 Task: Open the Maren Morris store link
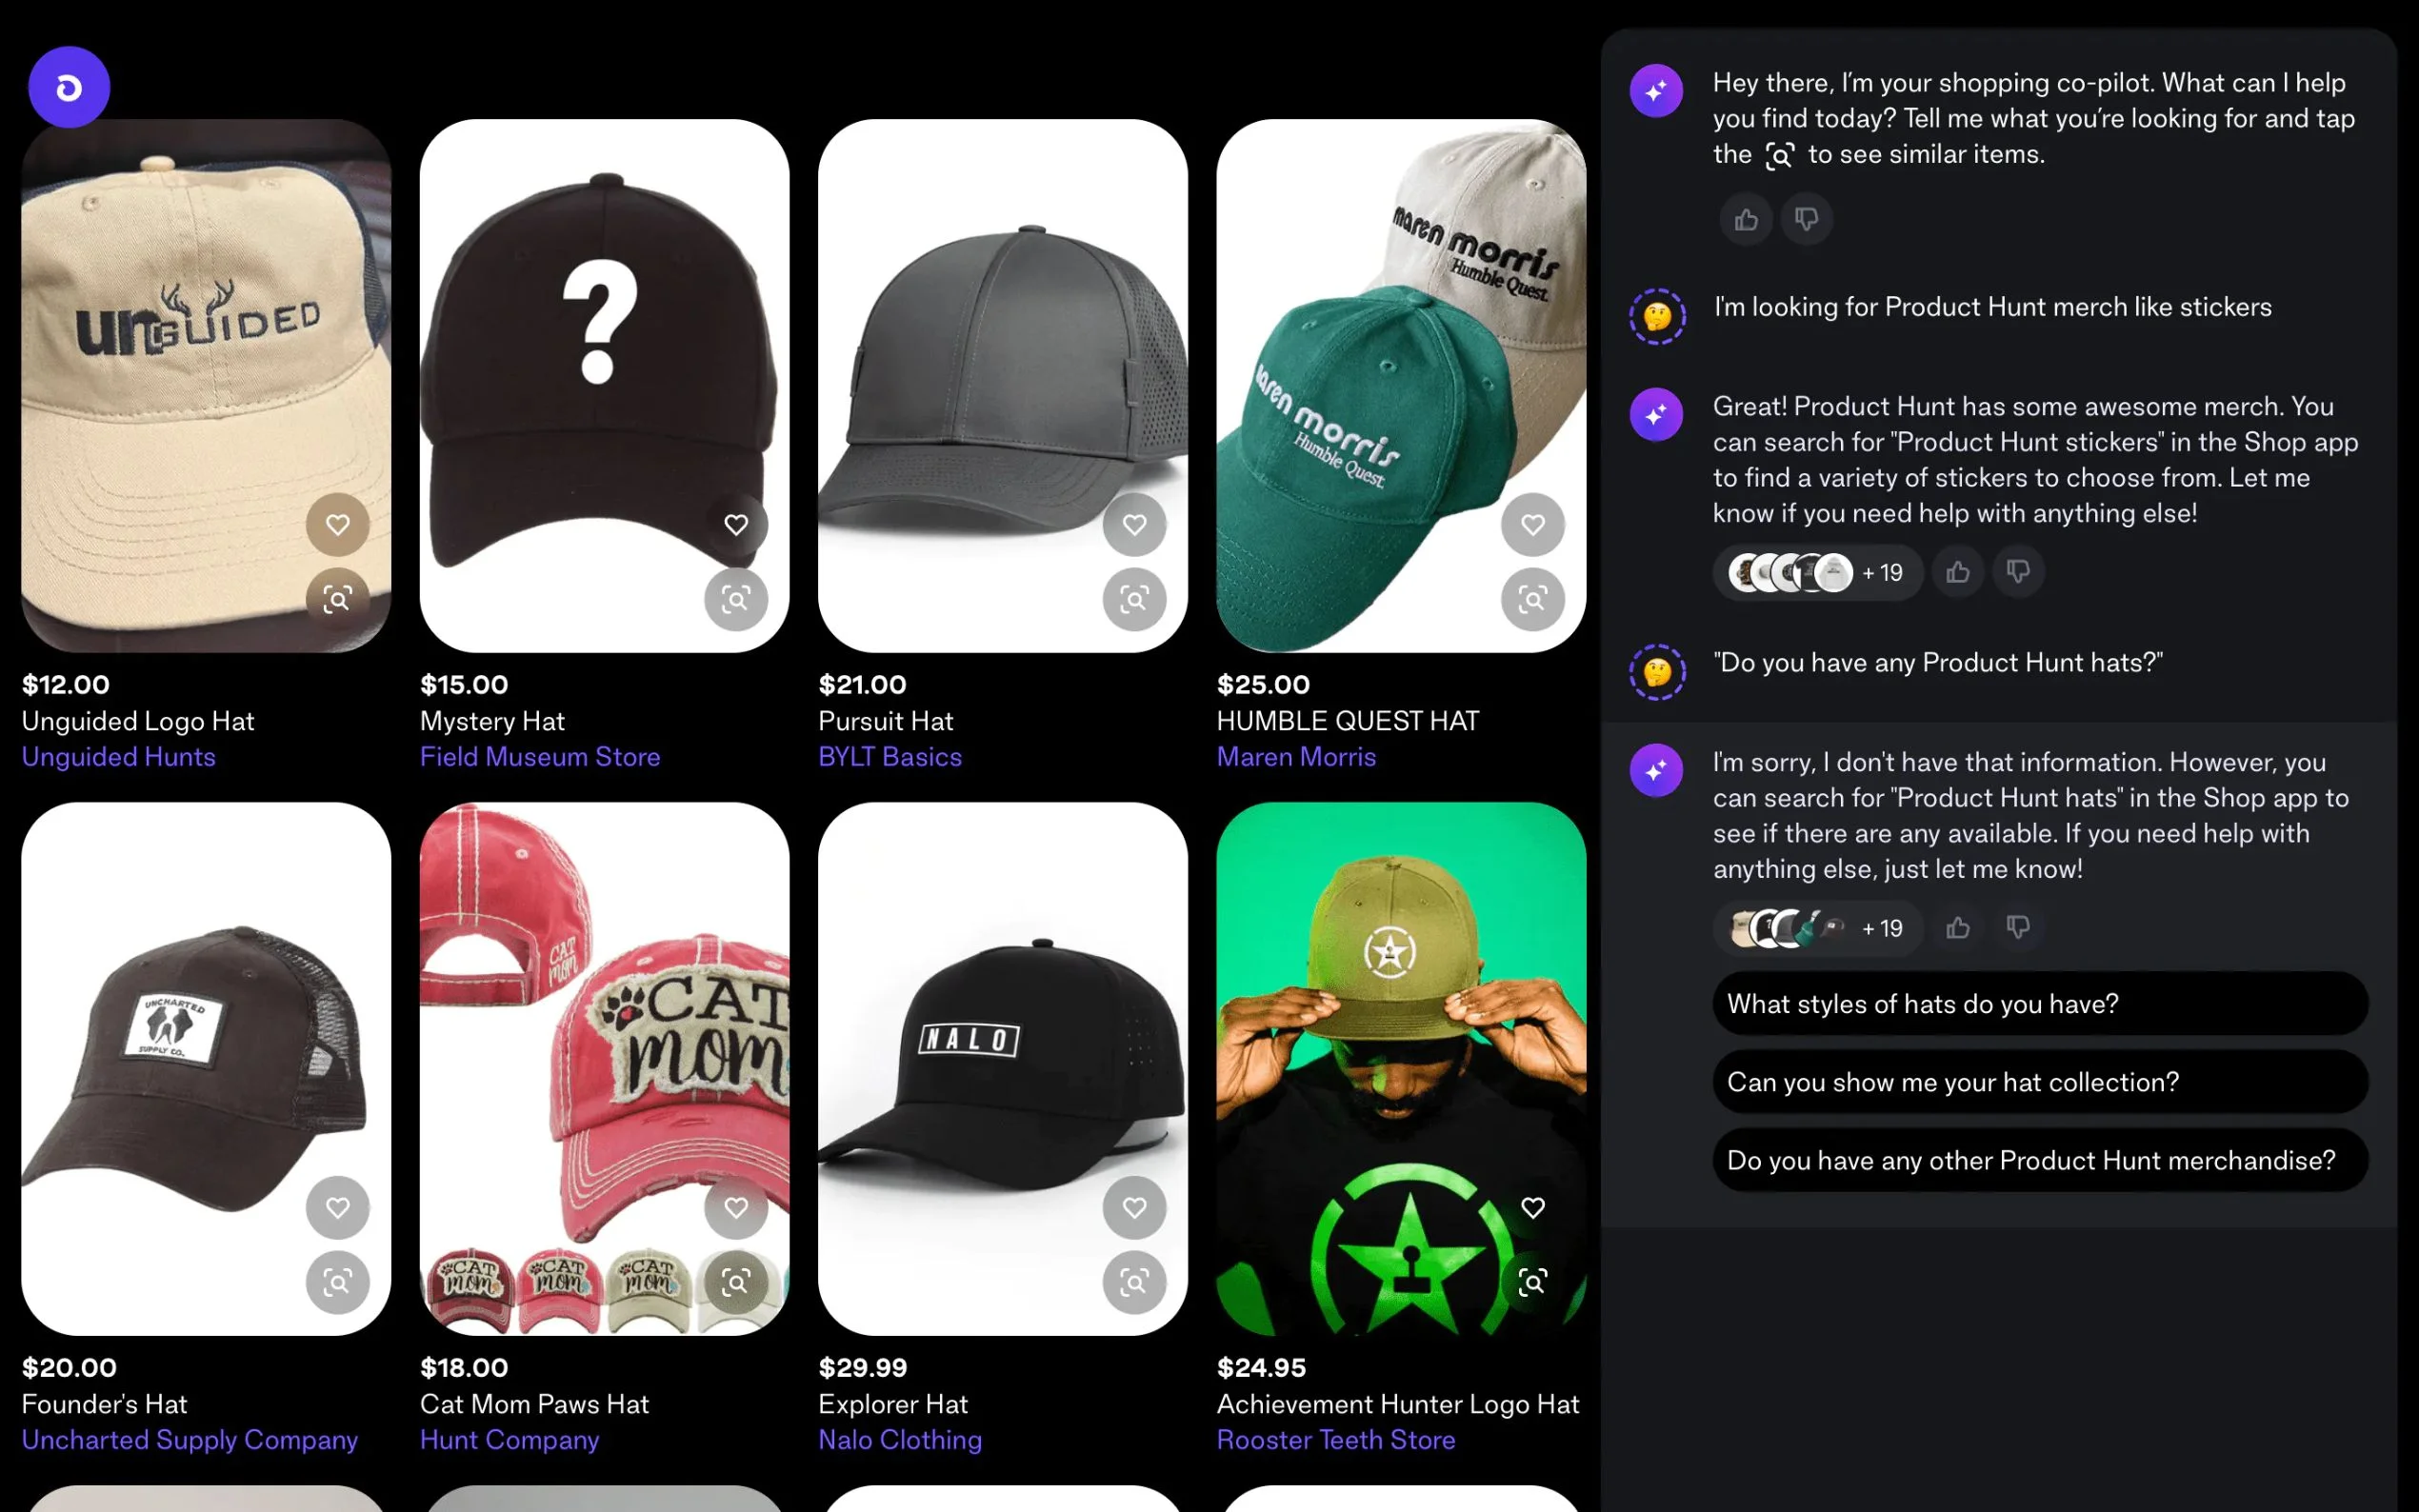[1296, 757]
